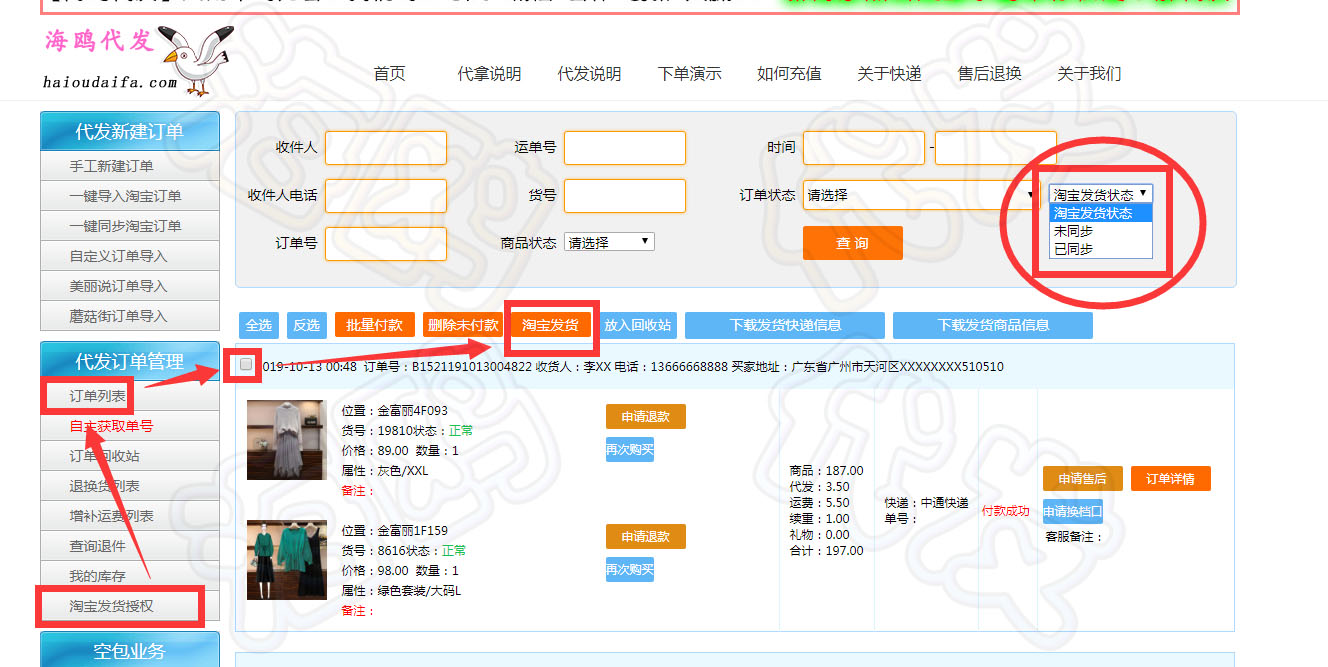Select 已同步 in the open dropdown list
This screenshot has height=667, width=1328.
1073,249
